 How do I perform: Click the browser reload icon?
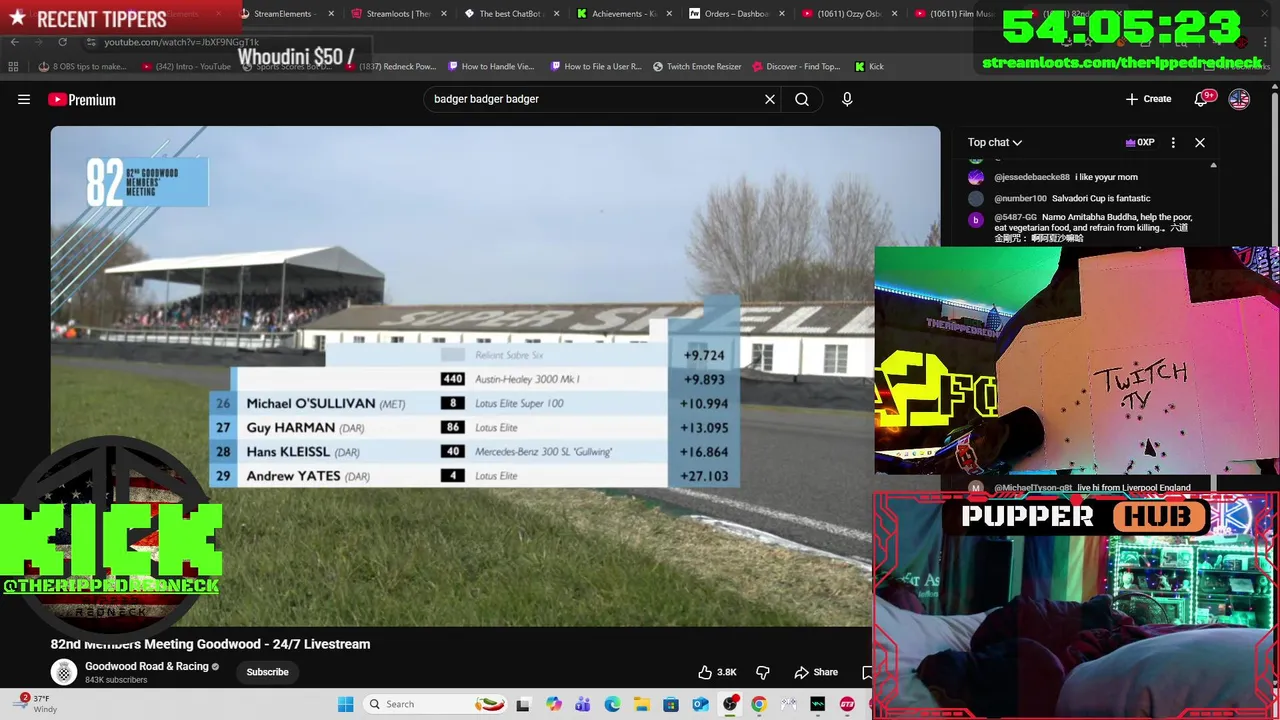click(x=62, y=42)
